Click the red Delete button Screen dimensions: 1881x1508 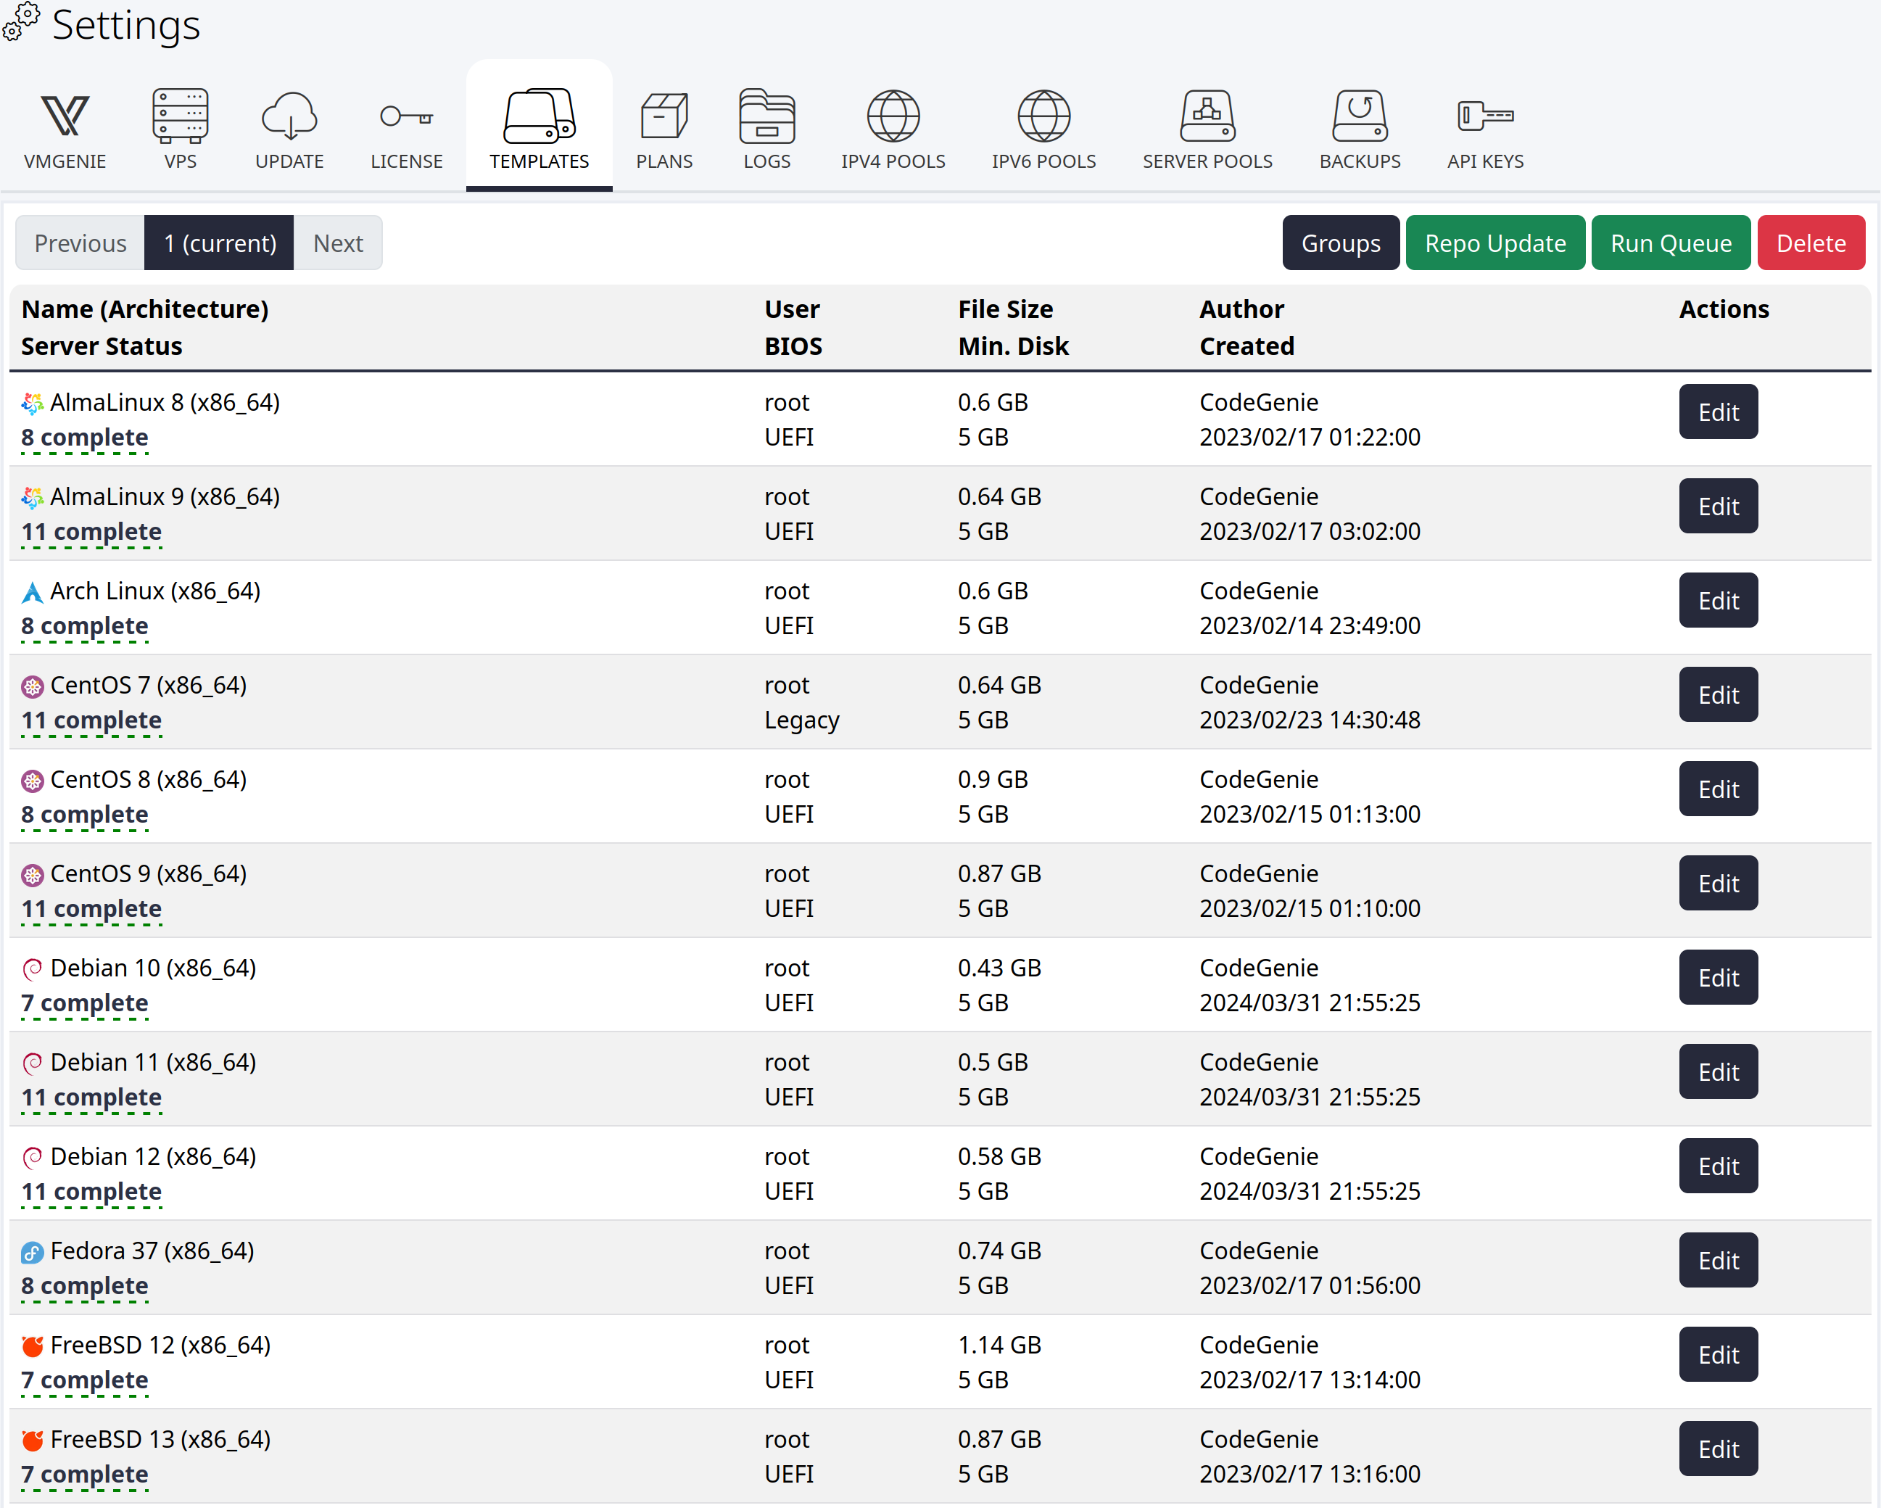pyautogui.click(x=1811, y=243)
